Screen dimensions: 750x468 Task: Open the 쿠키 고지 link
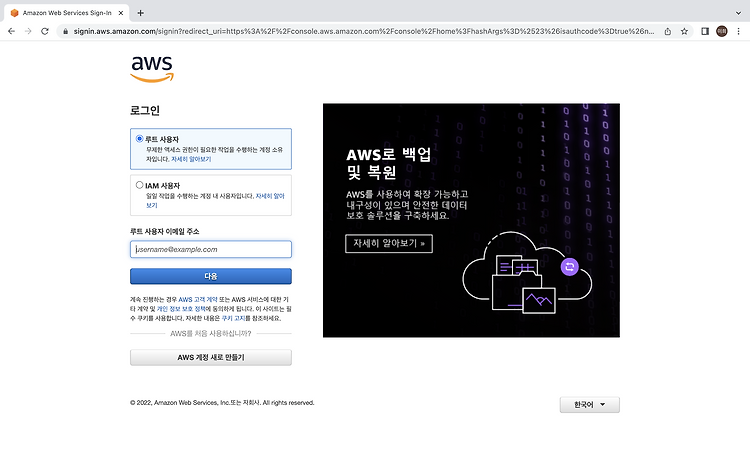click(x=233, y=318)
